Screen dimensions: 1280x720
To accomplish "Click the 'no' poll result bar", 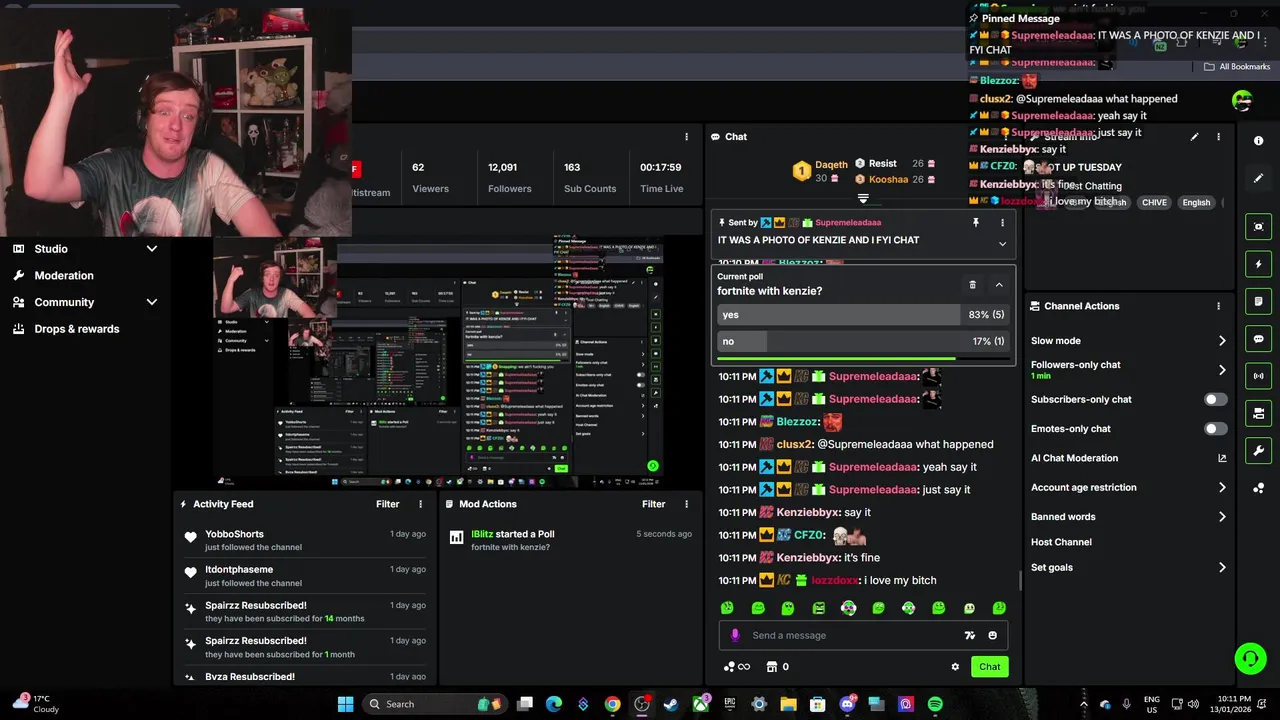I will (x=862, y=341).
